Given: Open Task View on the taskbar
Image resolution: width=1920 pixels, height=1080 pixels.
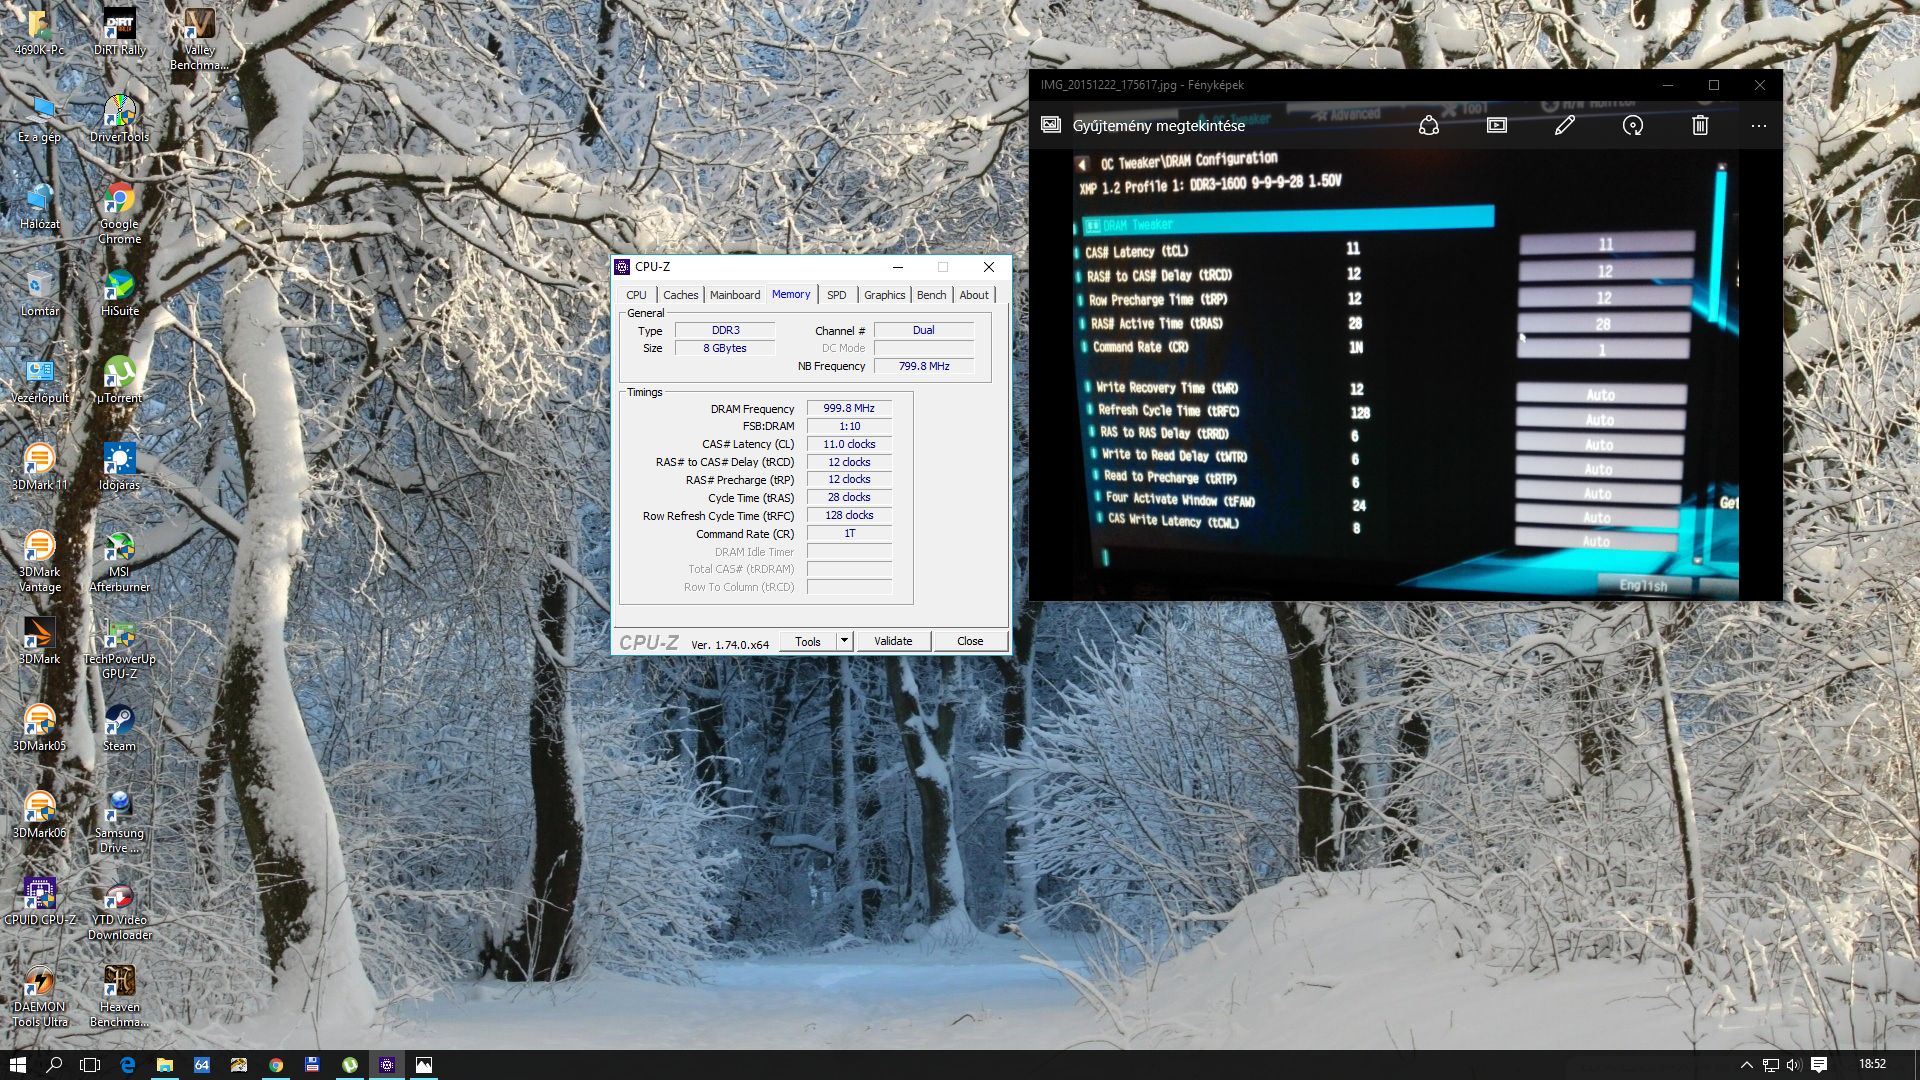Looking at the screenshot, I should 90,1065.
